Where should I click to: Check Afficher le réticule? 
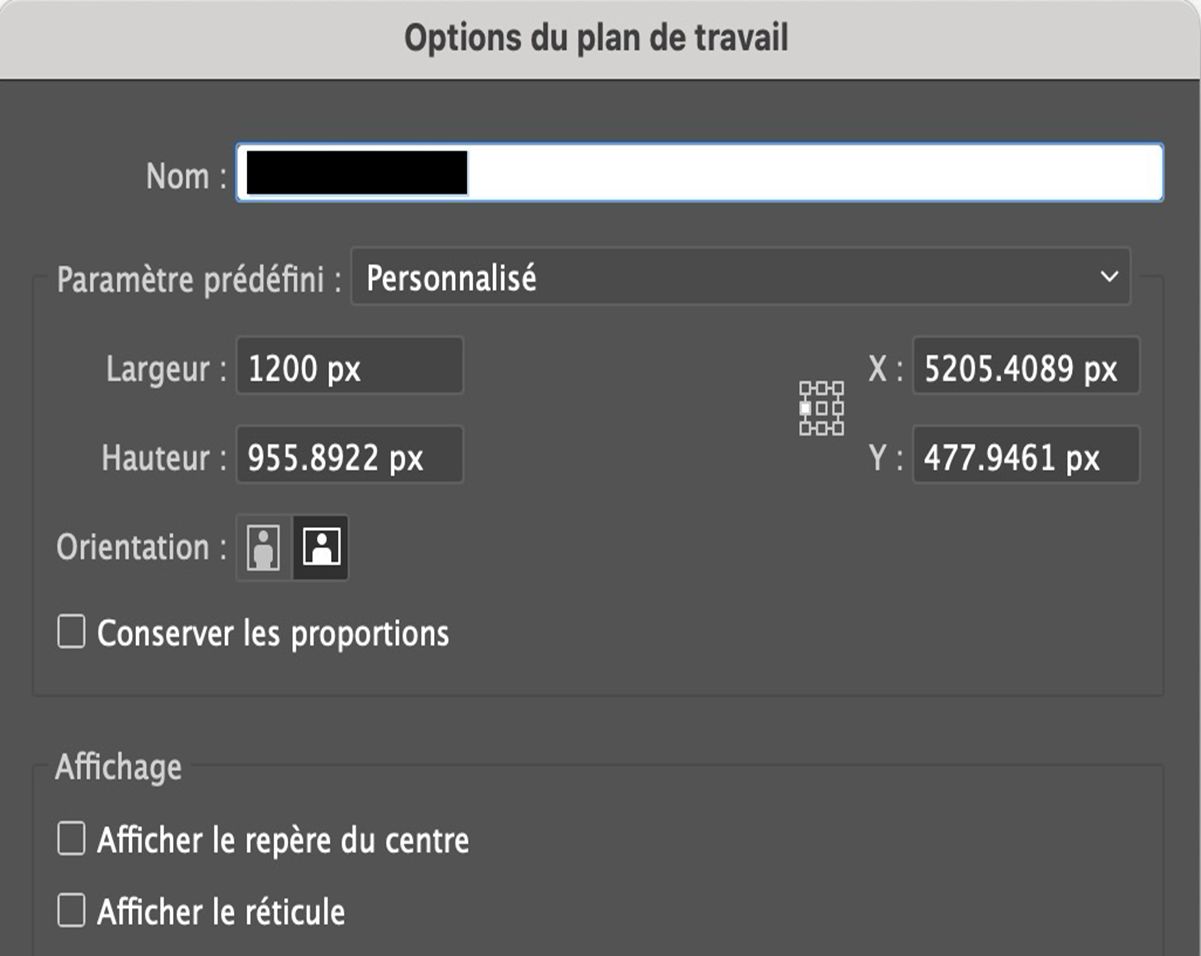click(70, 911)
